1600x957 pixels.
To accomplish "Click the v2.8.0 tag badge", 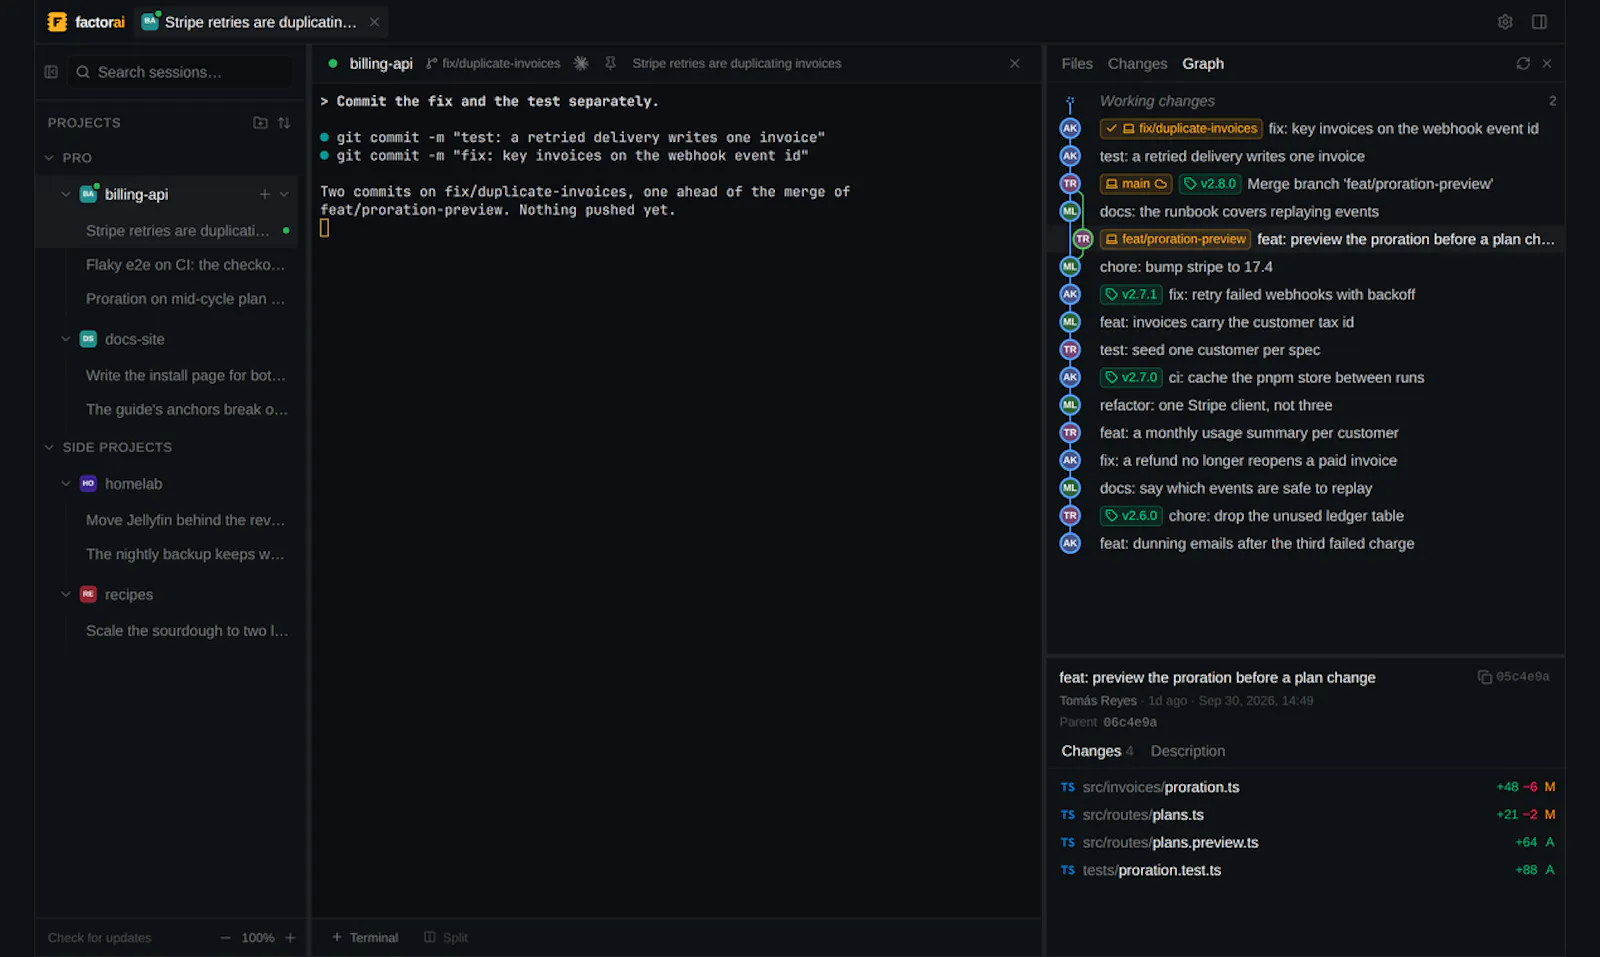I will pyautogui.click(x=1210, y=184).
